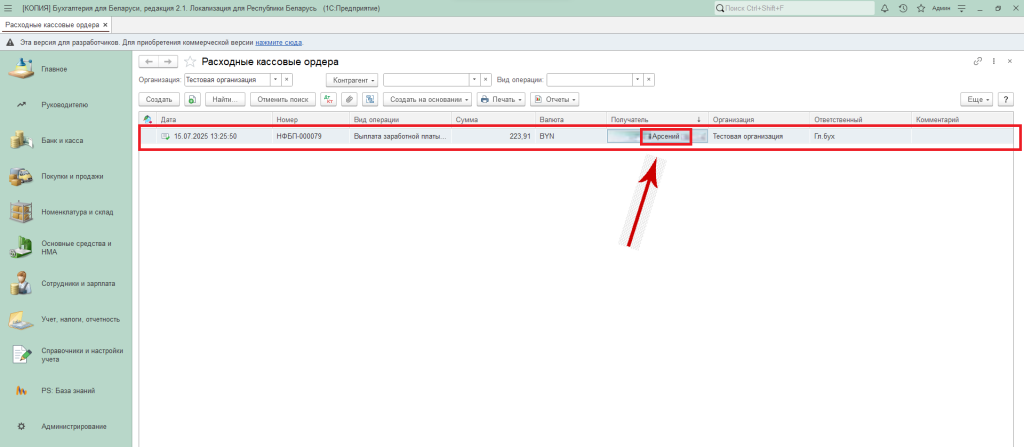Click Создать button

159,99
